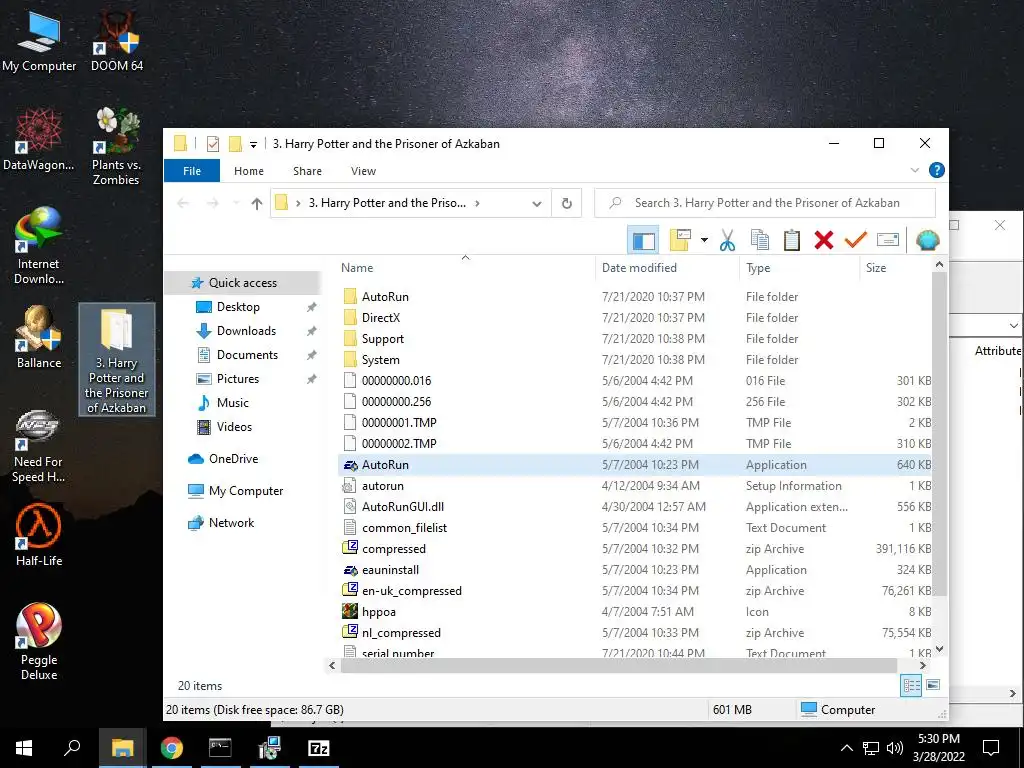The image size is (1024, 768).
Task: Click the vertical scrollbar in file list
Action: (939, 434)
